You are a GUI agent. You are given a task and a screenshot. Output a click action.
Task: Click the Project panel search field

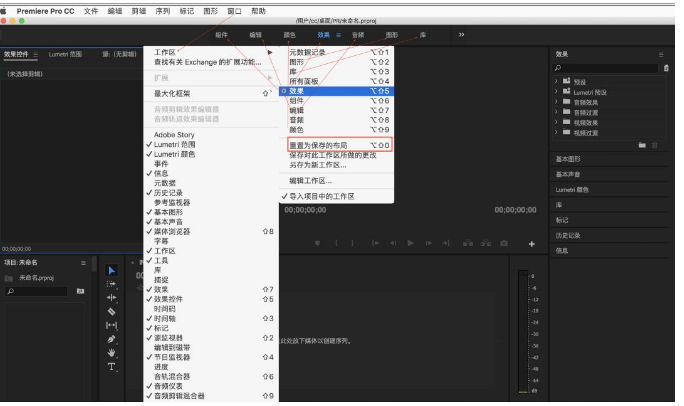click(x=36, y=291)
